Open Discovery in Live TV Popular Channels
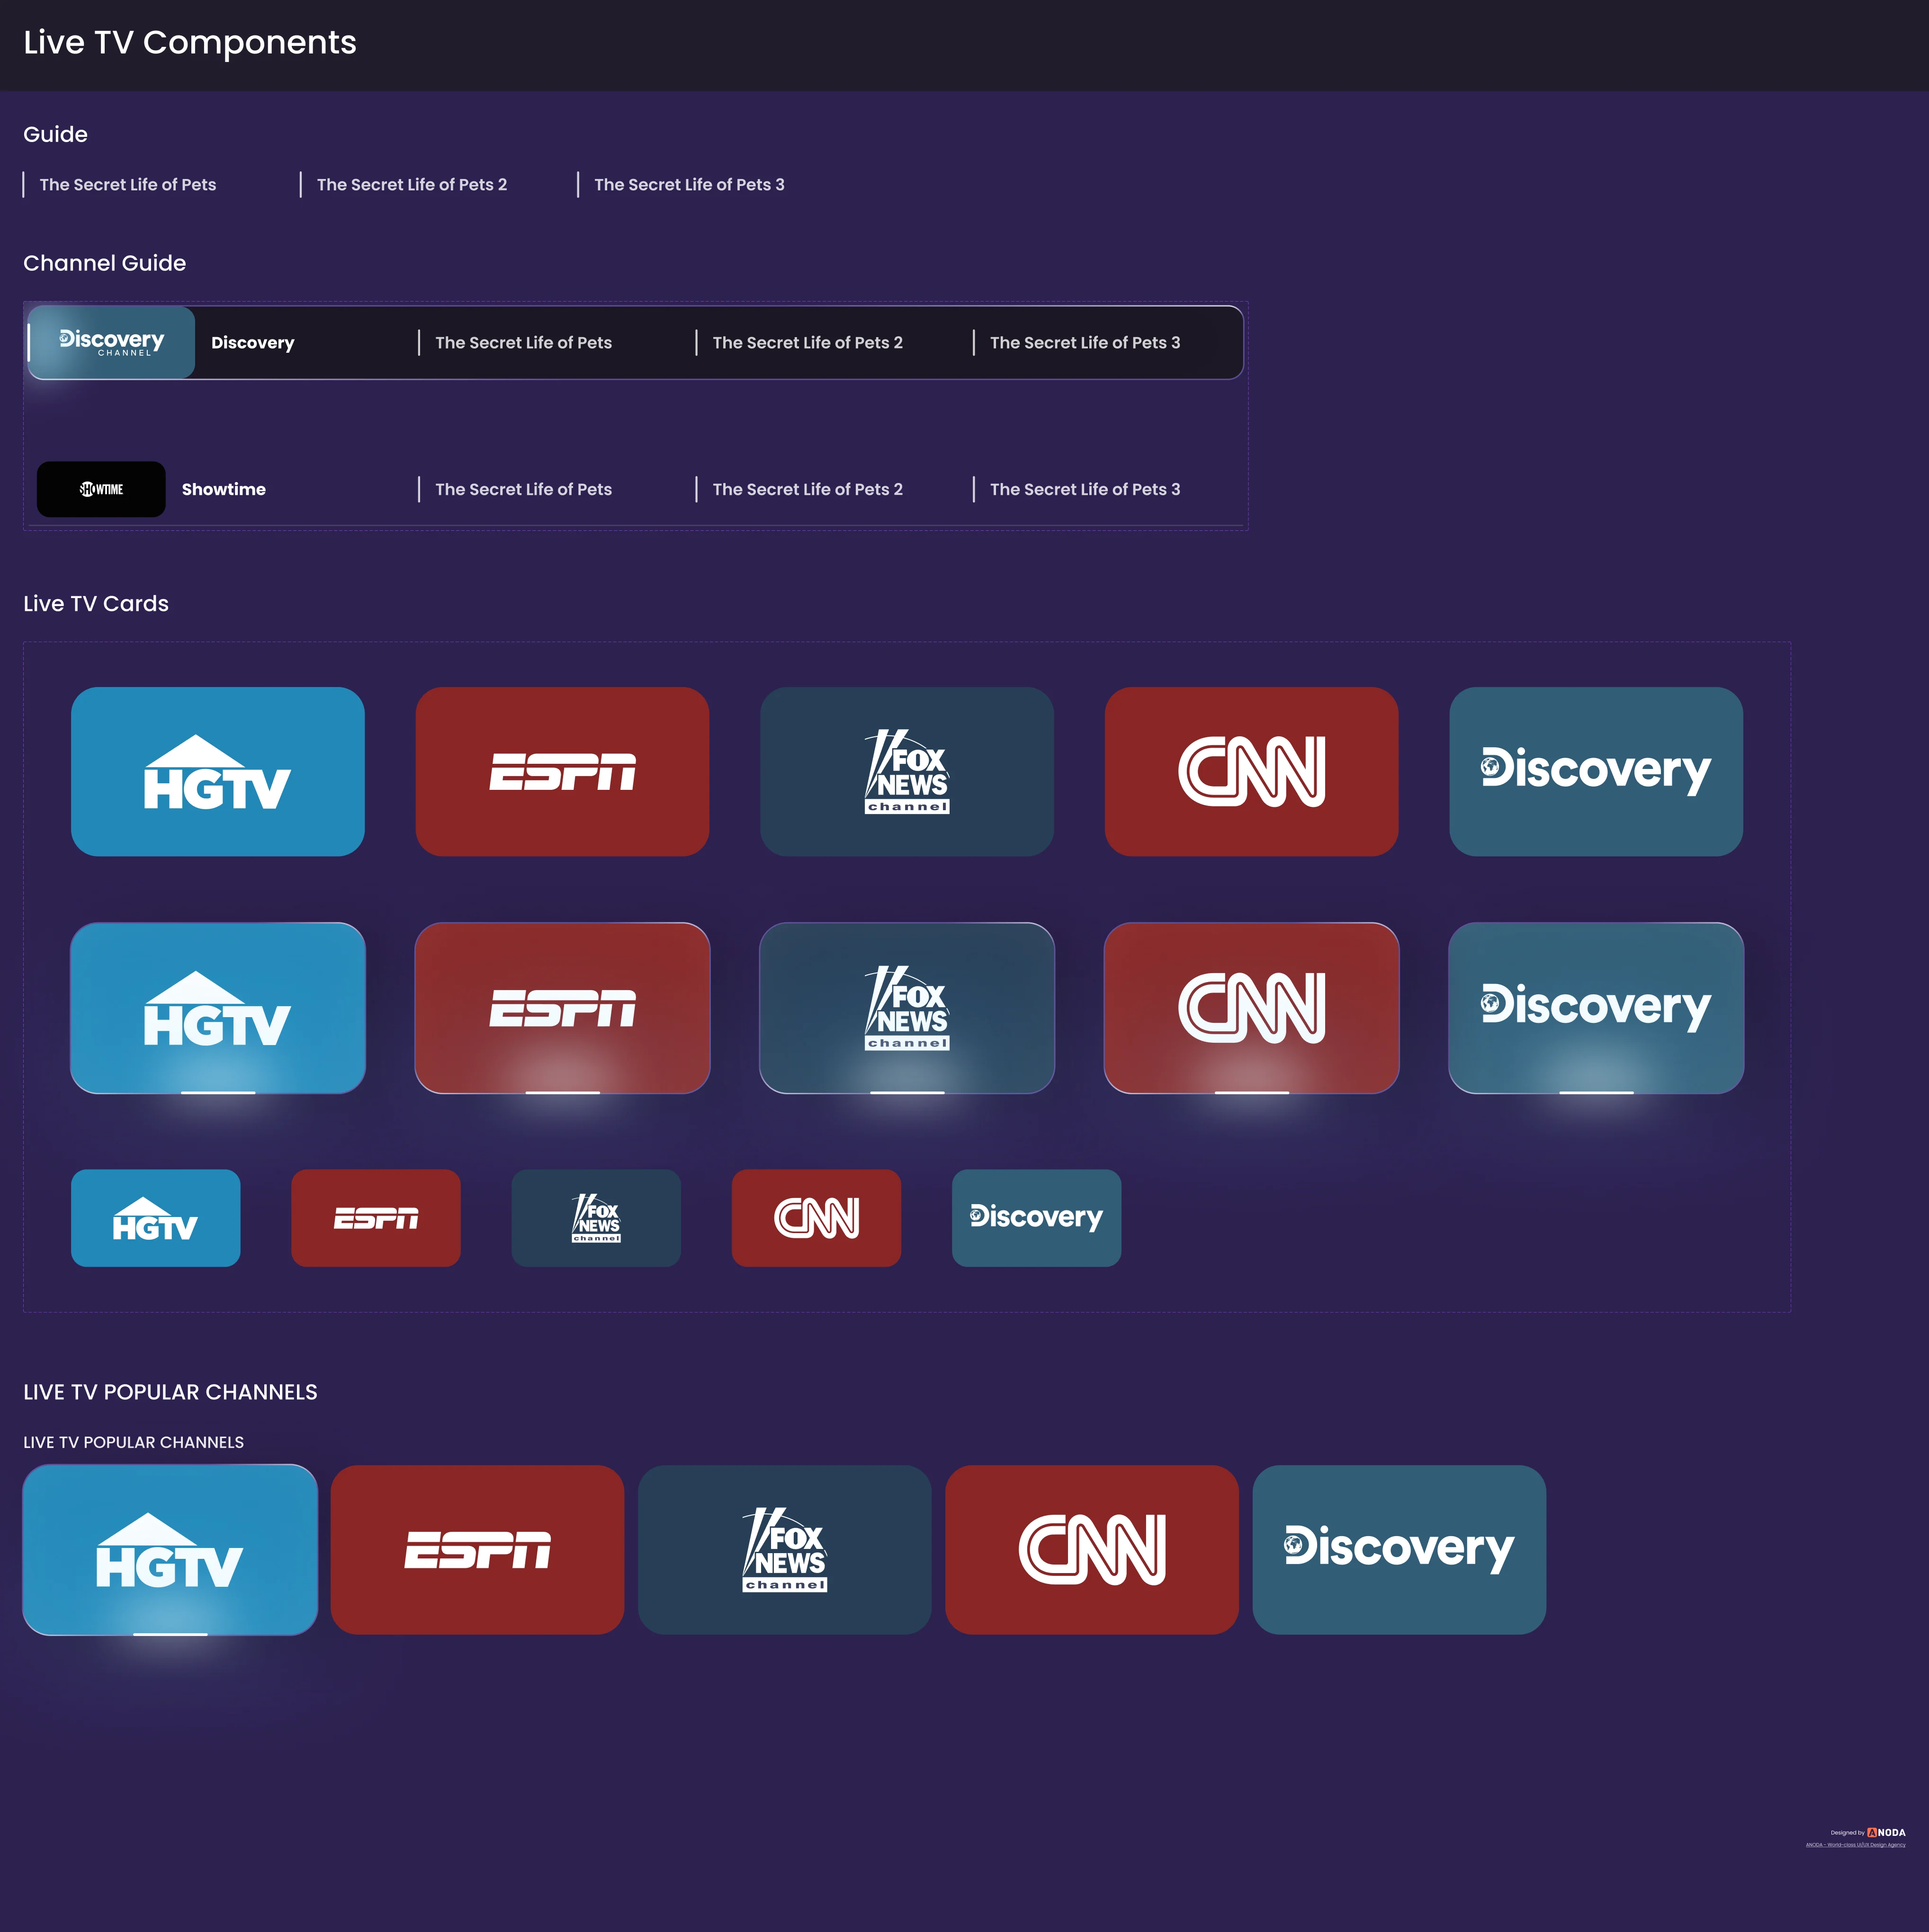 [x=1399, y=1550]
